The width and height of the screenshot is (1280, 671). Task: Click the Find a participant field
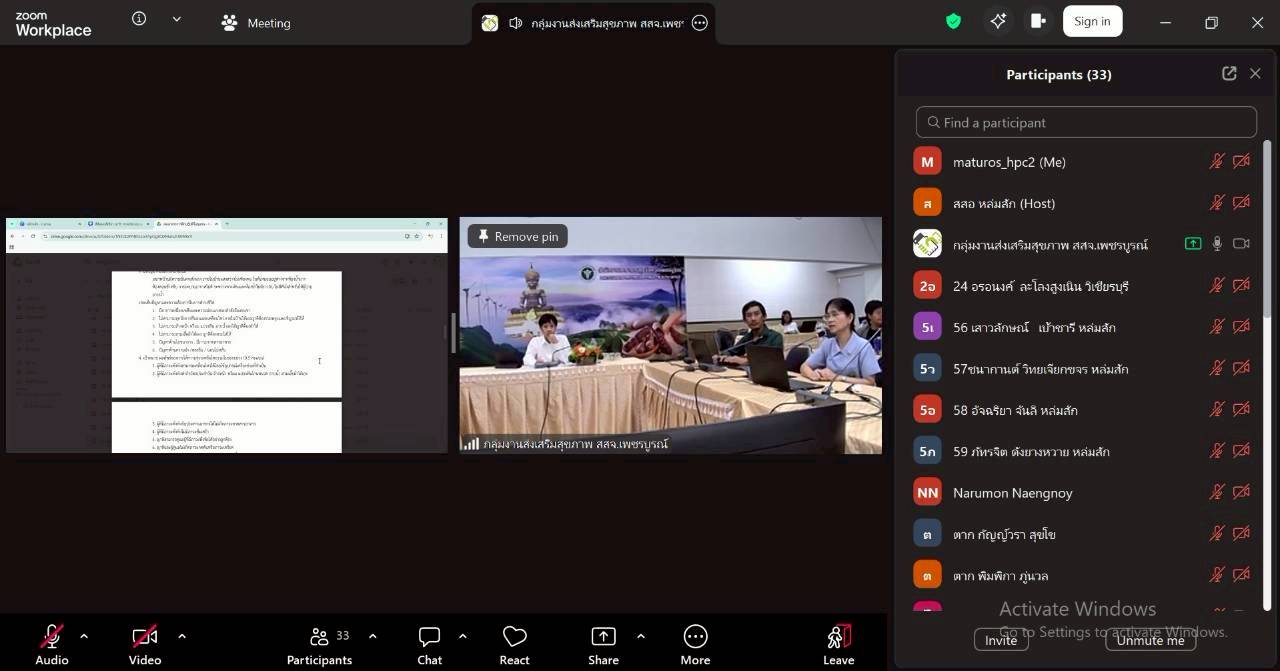coord(1086,122)
